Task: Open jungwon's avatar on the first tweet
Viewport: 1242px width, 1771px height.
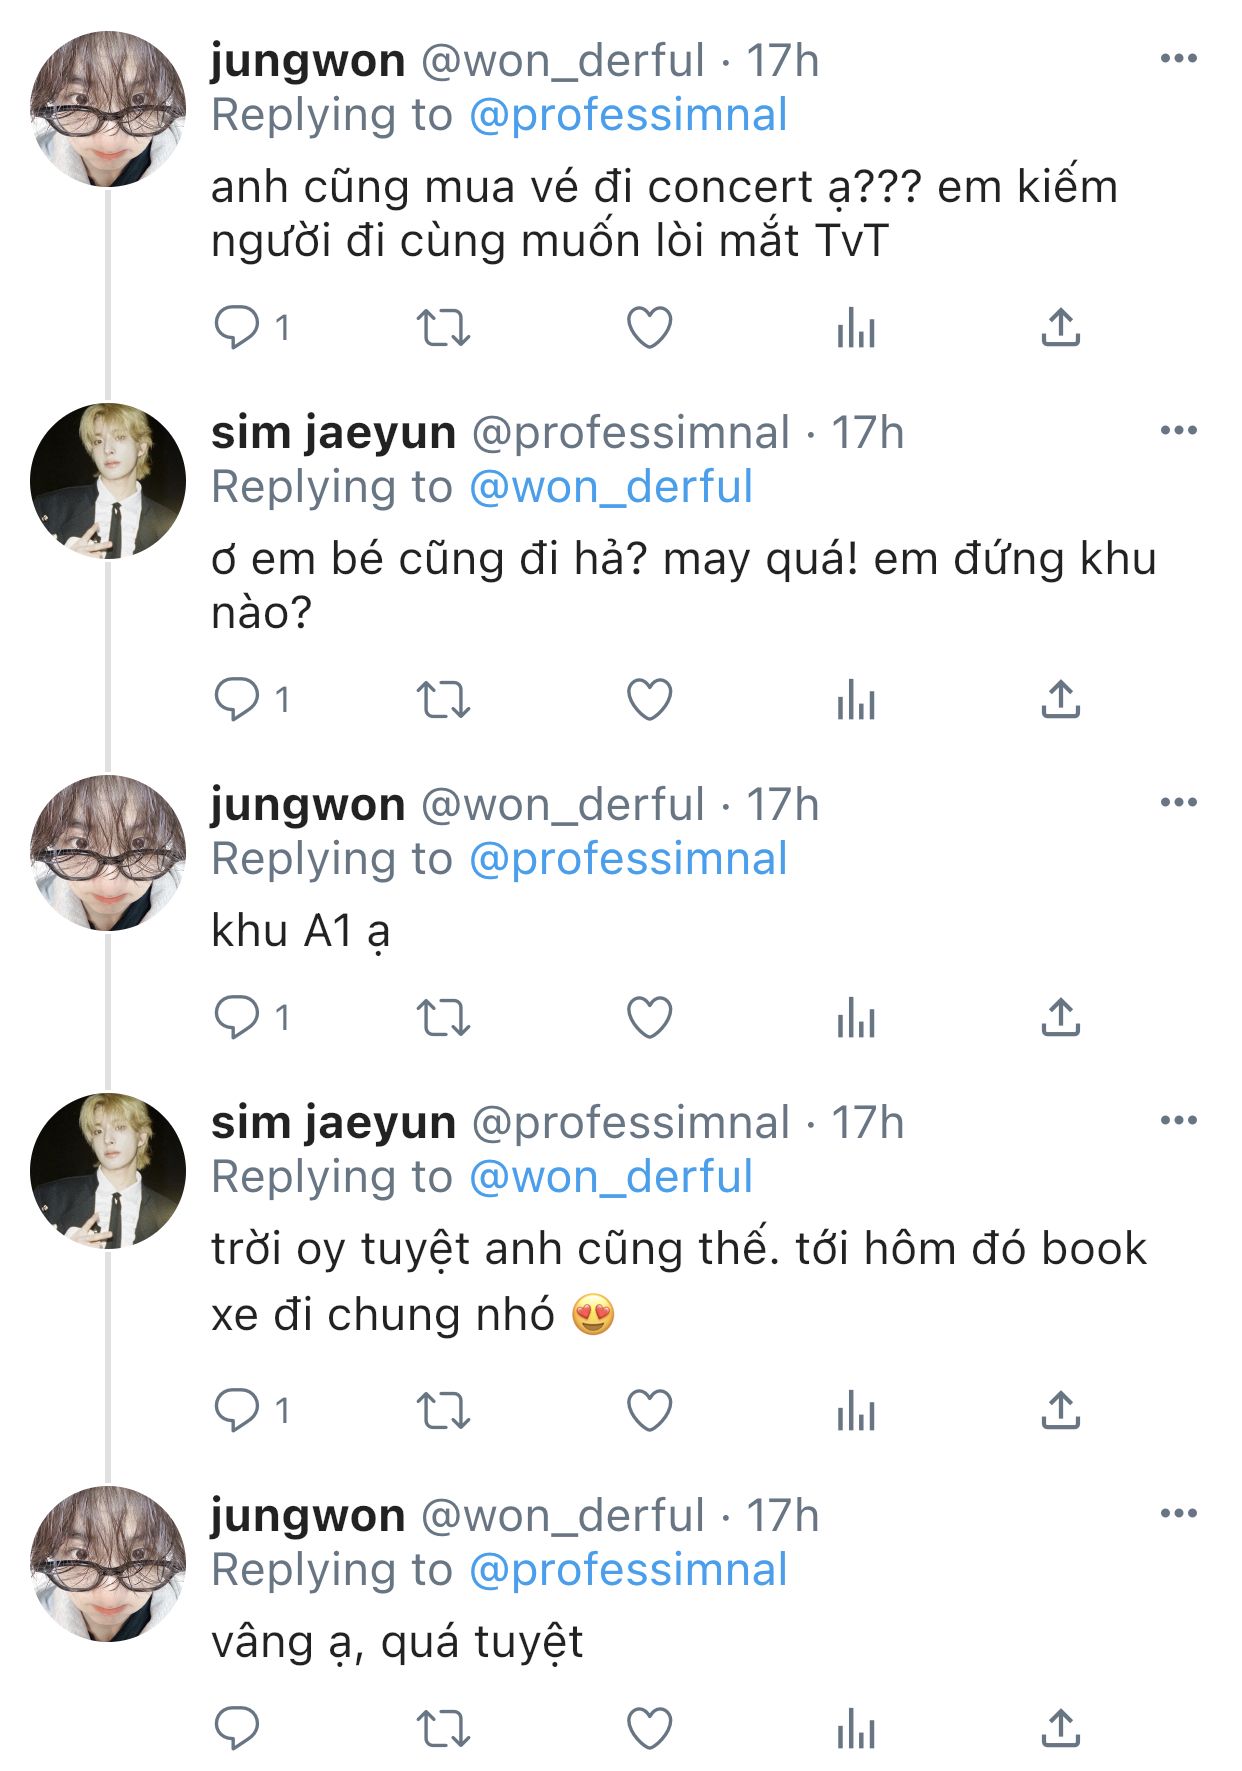Action: [x=108, y=109]
